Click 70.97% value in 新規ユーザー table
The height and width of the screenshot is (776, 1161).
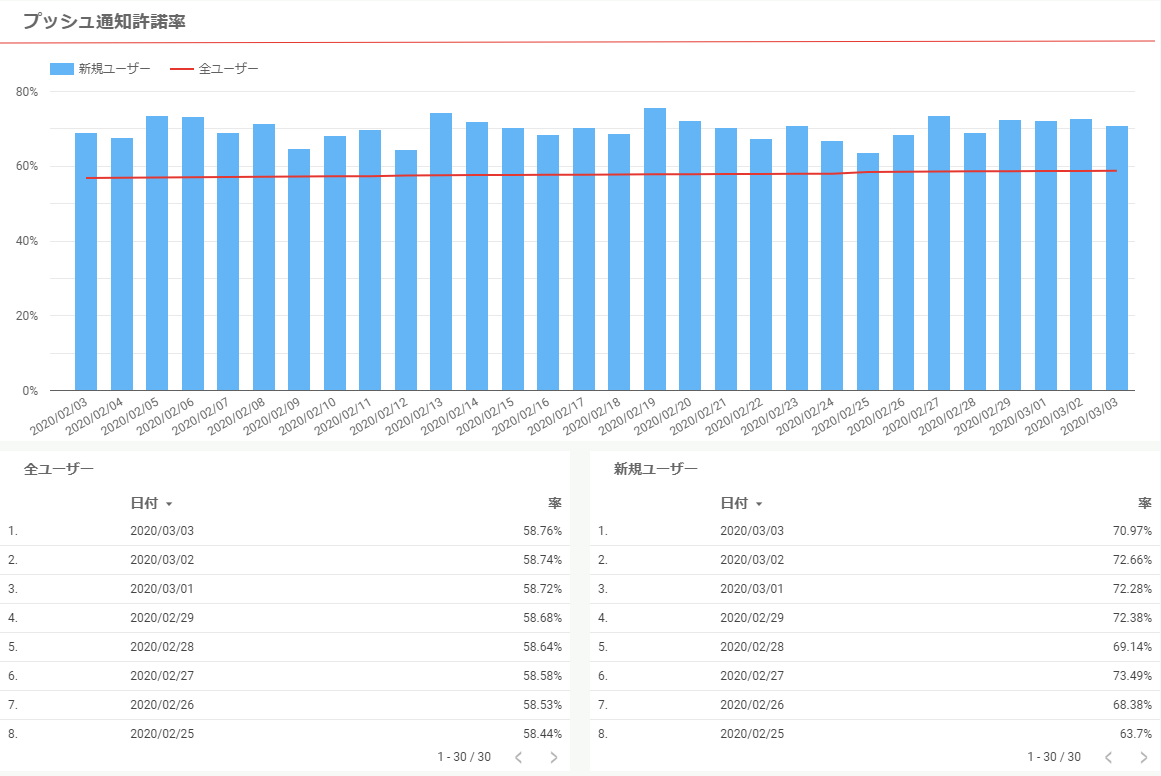pyautogui.click(x=1132, y=531)
